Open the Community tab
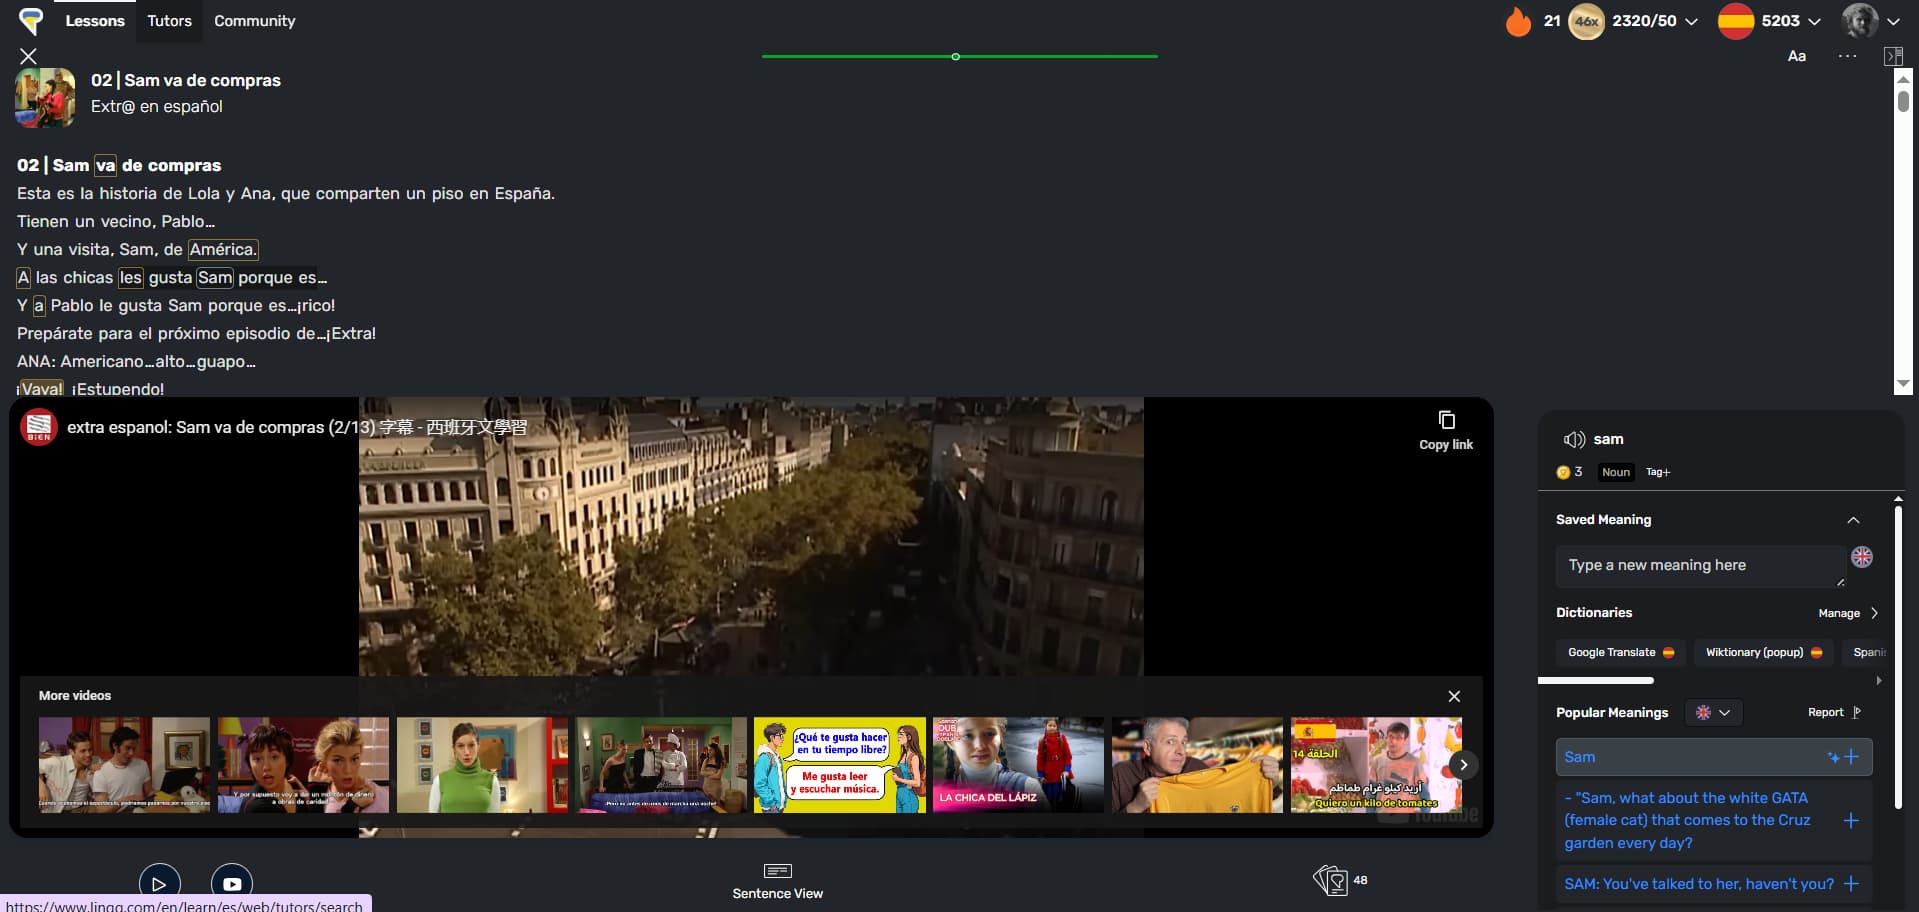 pos(254,21)
